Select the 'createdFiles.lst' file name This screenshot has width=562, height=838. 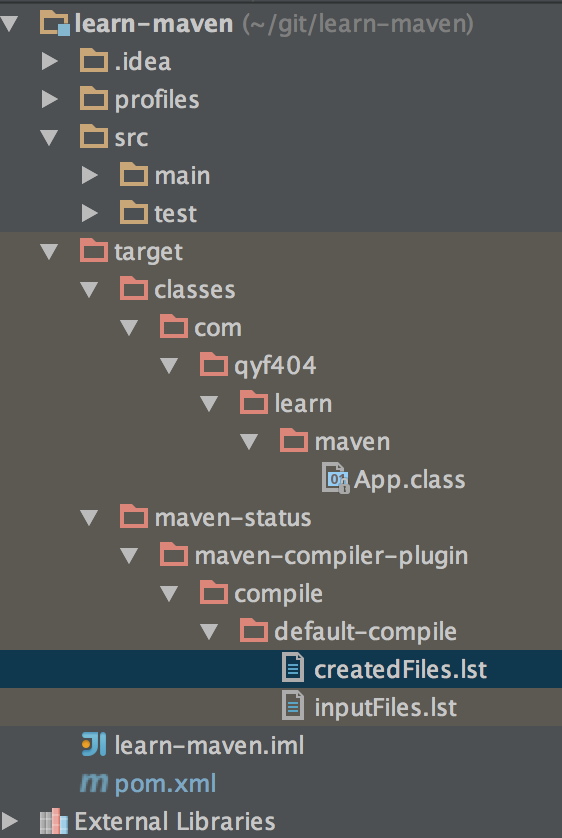coord(400,670)
